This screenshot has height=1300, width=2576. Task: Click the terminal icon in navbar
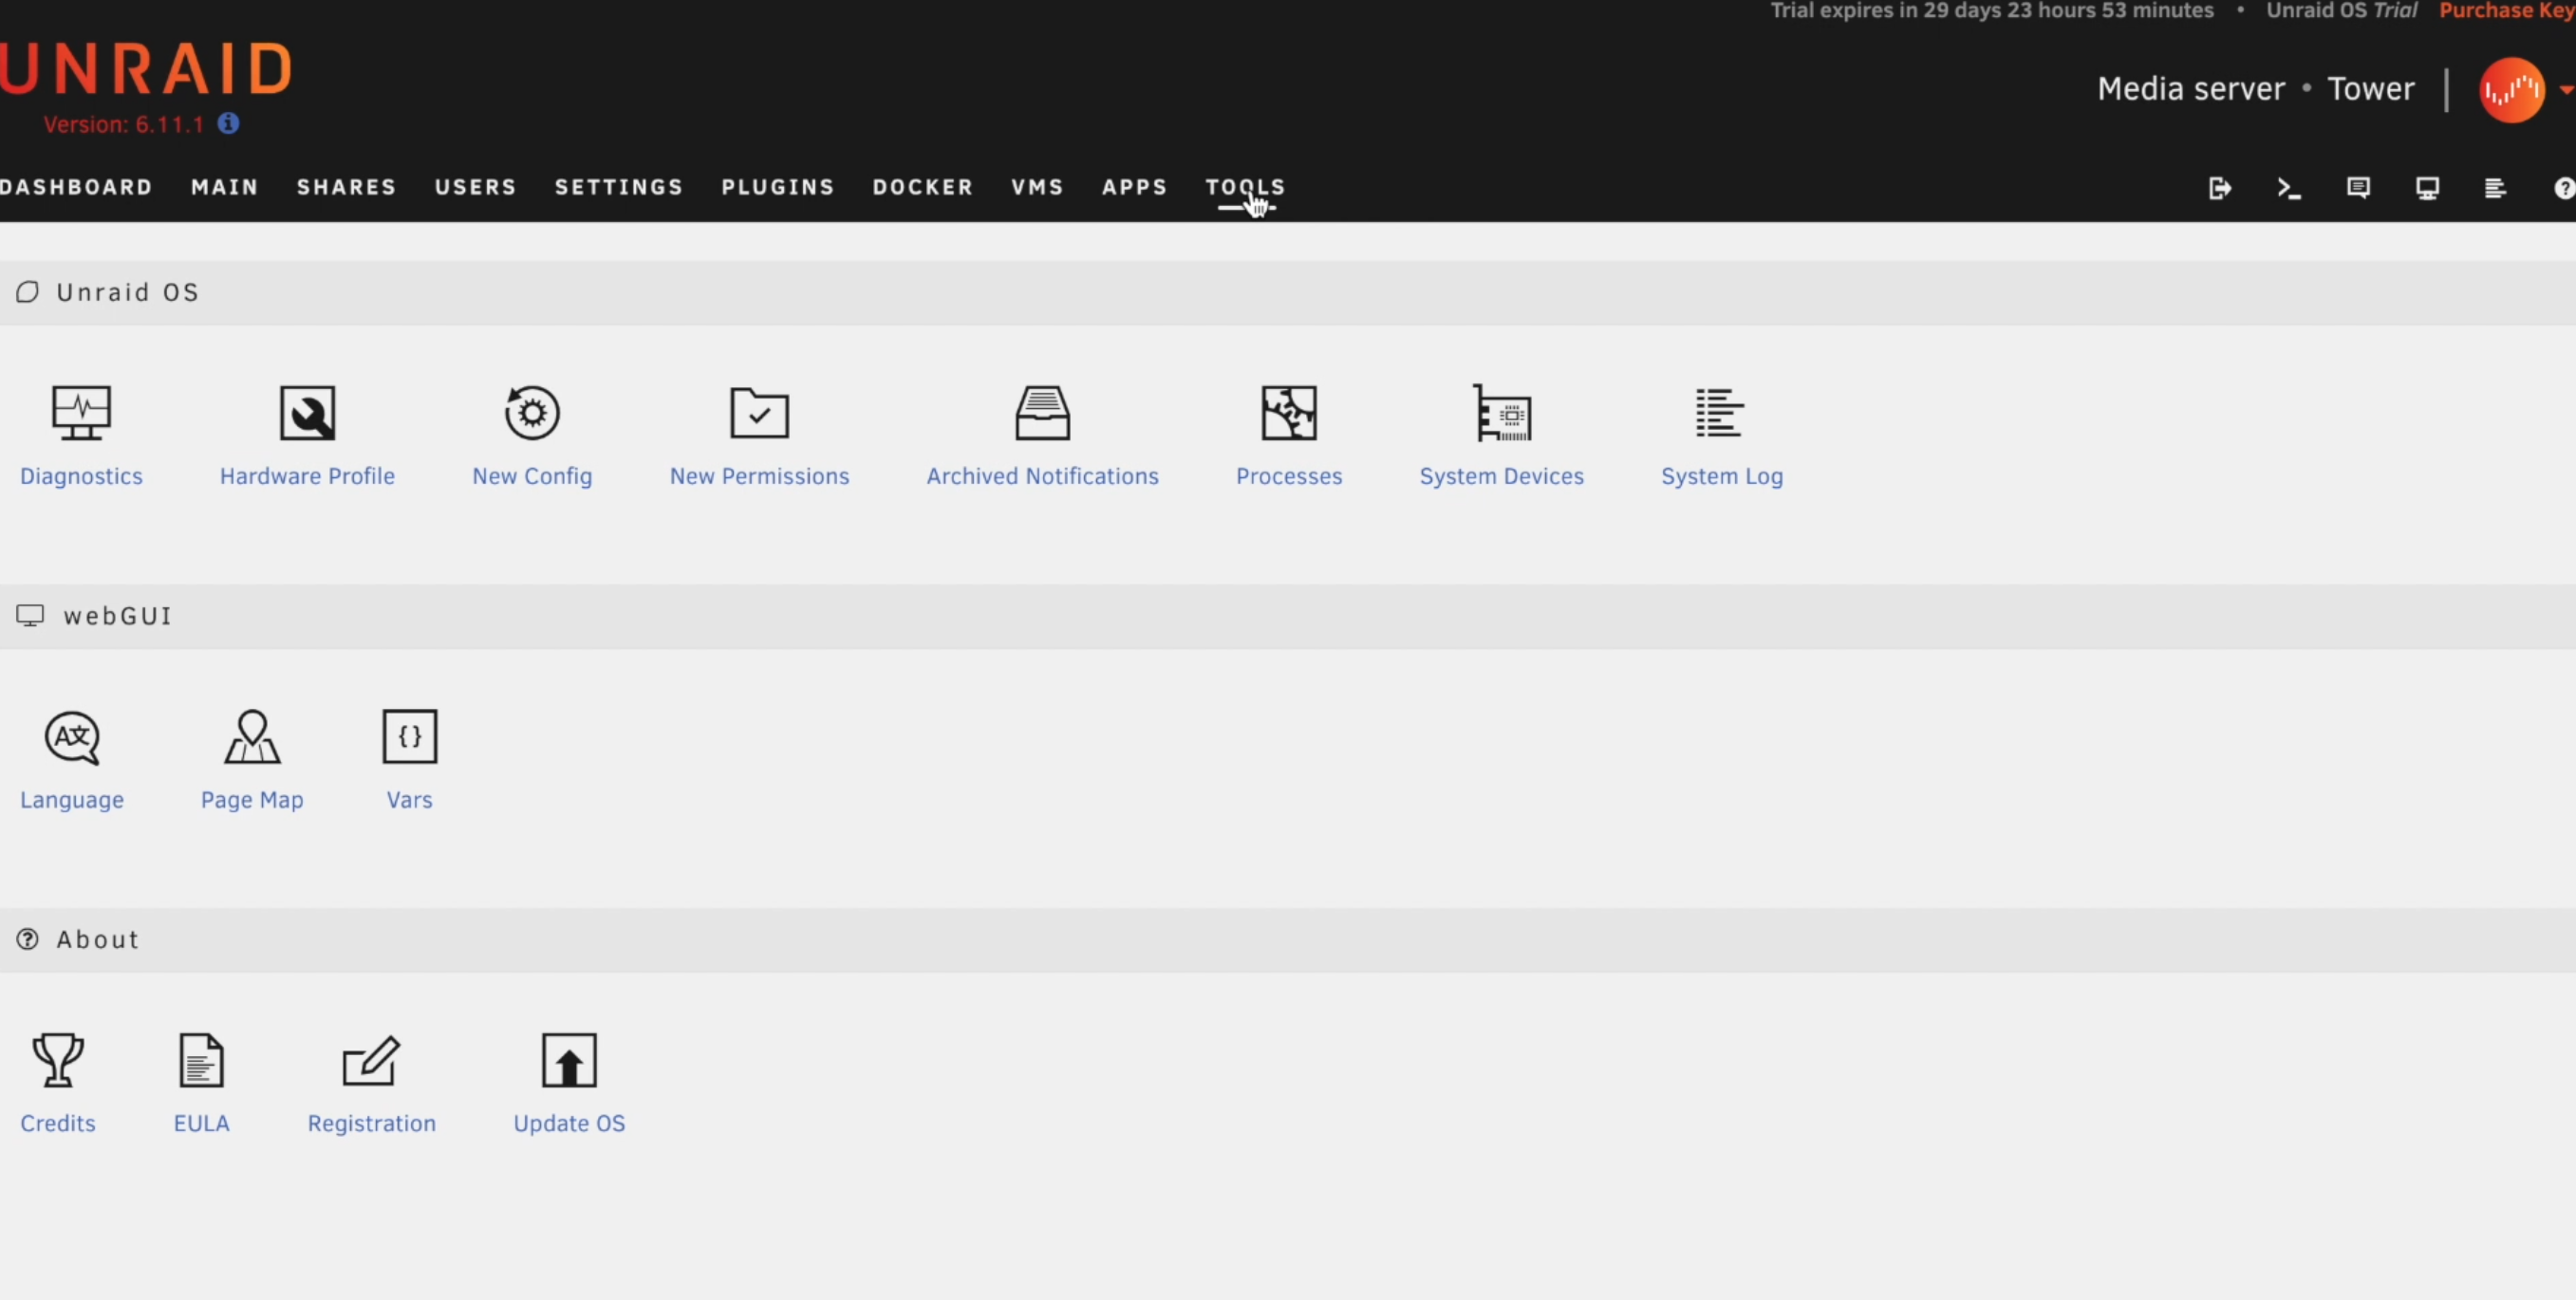(x=2289, y=188)
